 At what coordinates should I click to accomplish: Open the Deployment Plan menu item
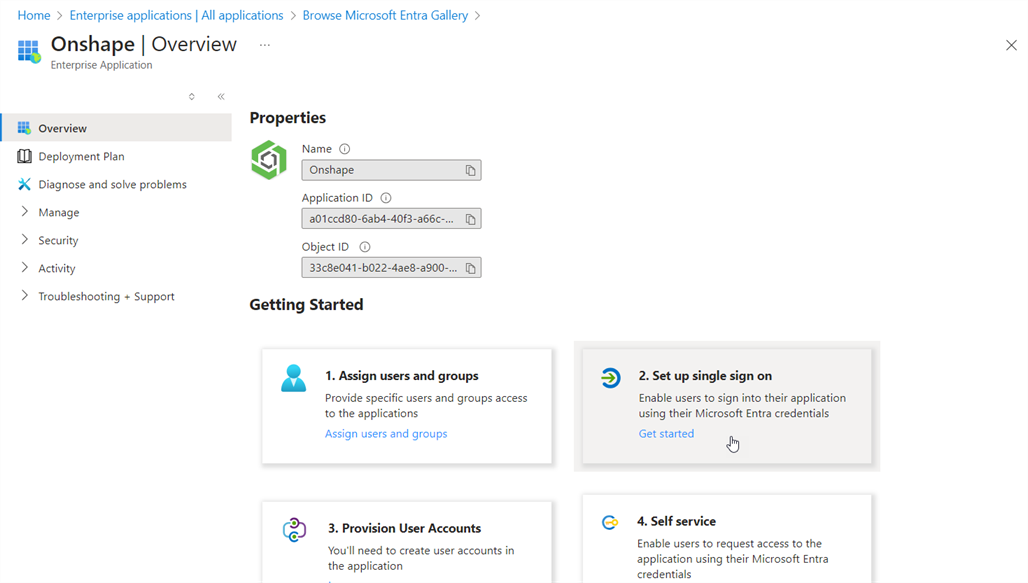[81, 156]
